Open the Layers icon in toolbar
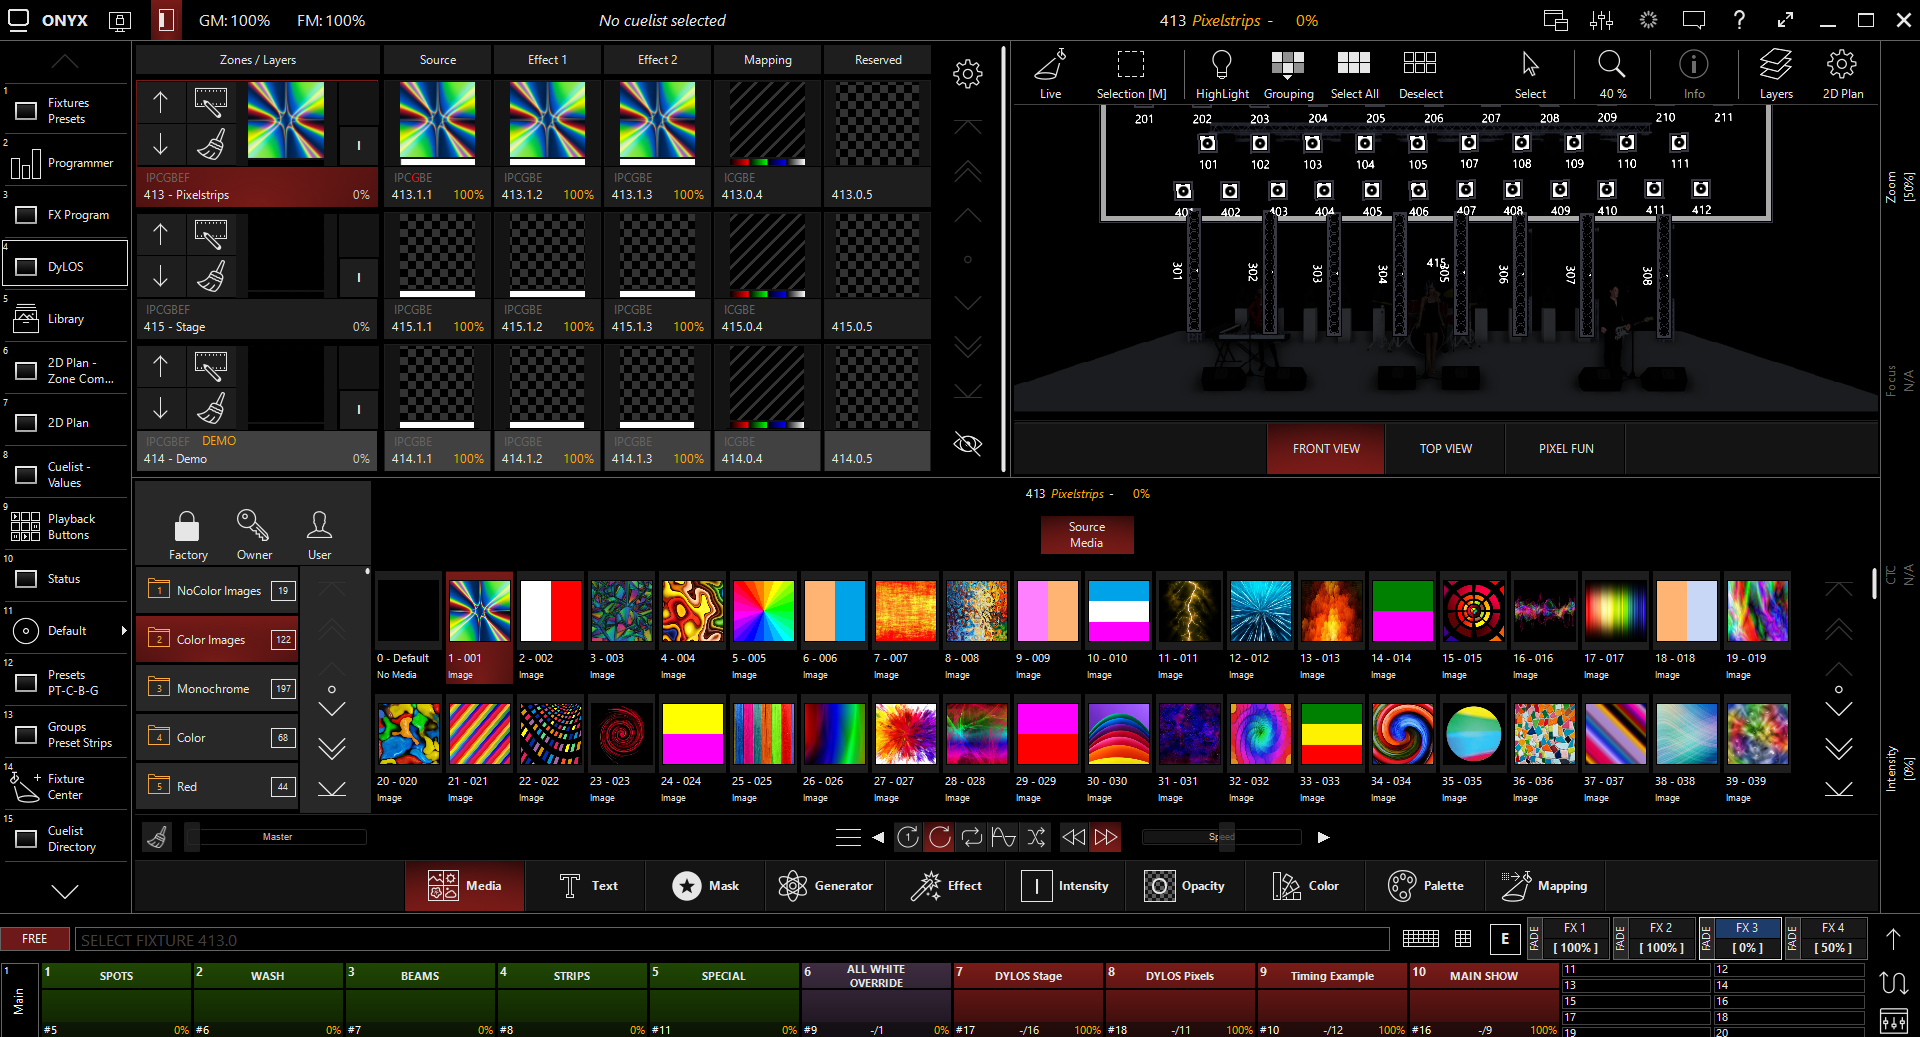Viewport: 1920px width, 1037px height. point(1775,66)
